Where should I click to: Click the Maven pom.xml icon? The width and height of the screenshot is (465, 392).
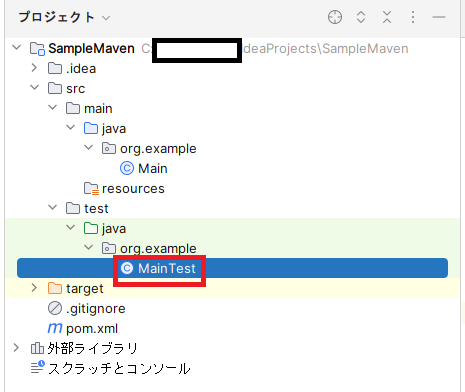tap(55, 328)
